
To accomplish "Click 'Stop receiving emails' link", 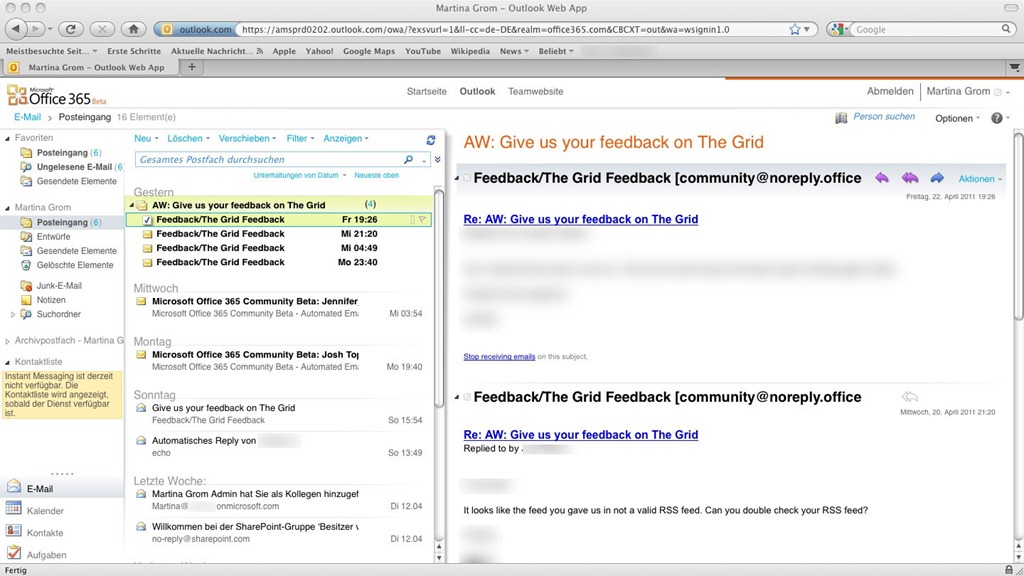I will tap(499, 357).
